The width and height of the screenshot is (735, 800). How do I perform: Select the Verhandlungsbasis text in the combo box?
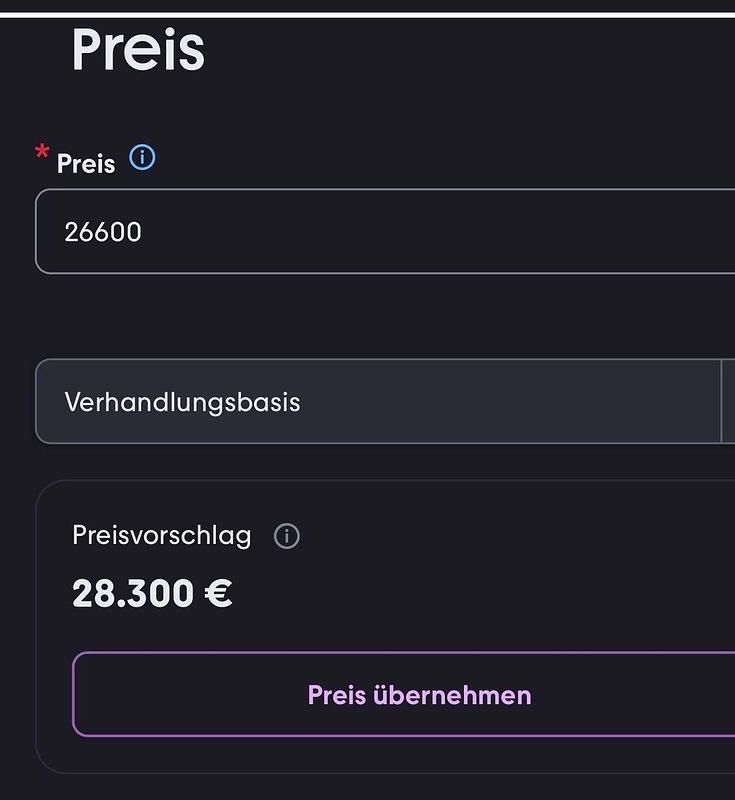coord(182,402)
